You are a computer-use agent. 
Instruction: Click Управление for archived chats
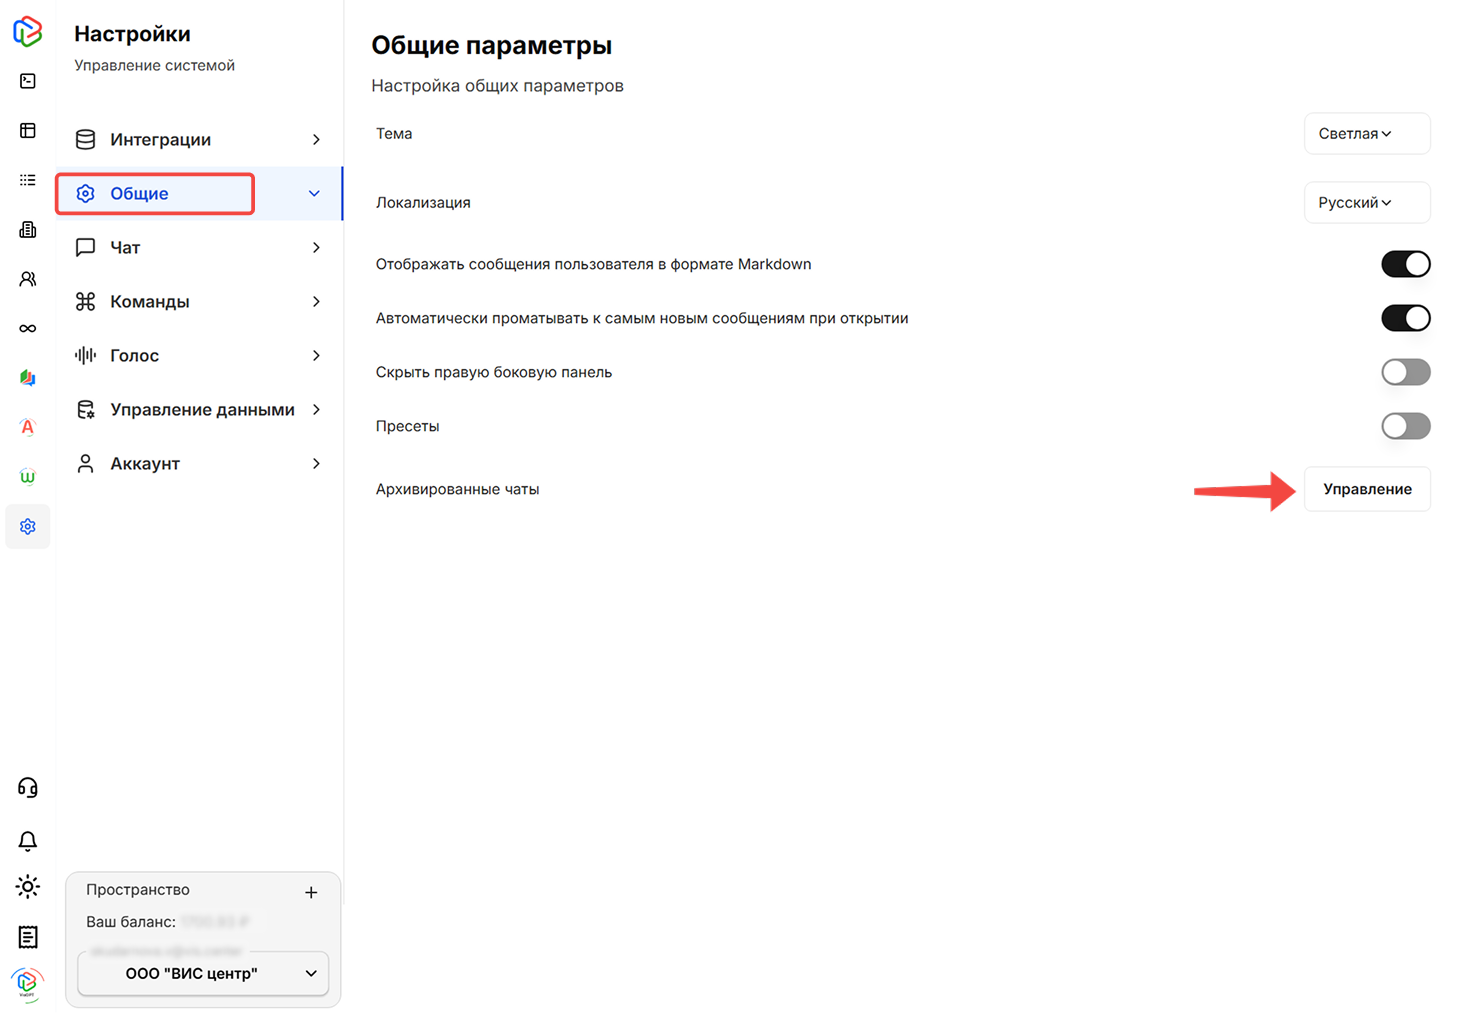click(x=1366, y=489)
